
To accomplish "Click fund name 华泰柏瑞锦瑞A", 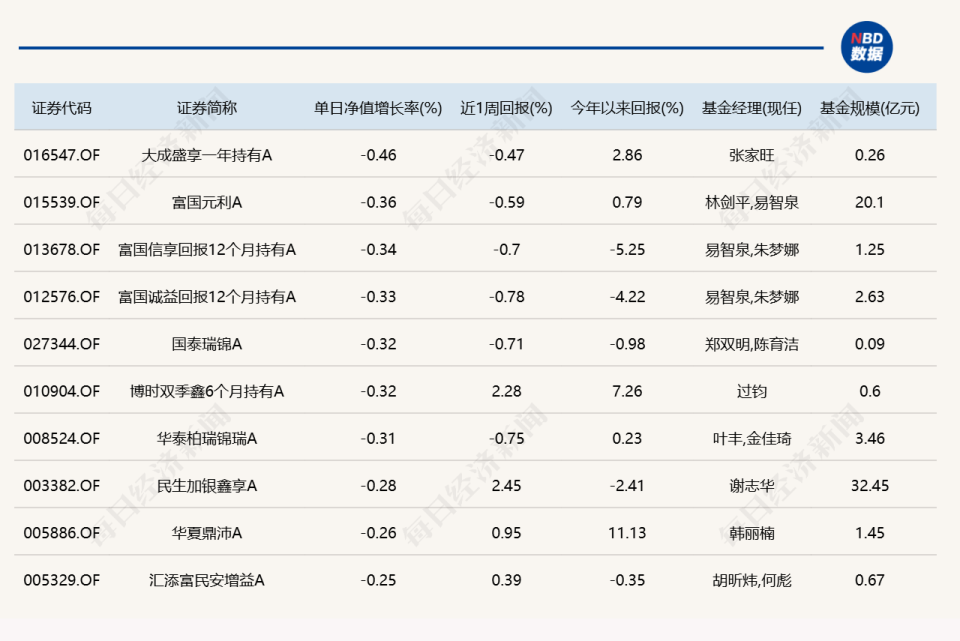I will 207,438.
